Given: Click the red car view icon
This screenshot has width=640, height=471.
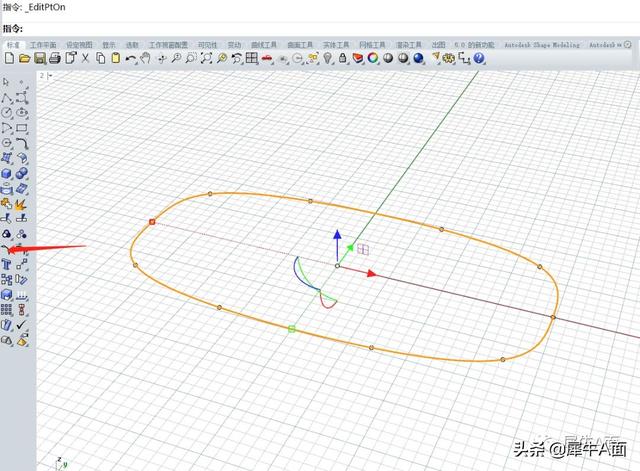Looking at the screenshot, I should tap(267, 59).
